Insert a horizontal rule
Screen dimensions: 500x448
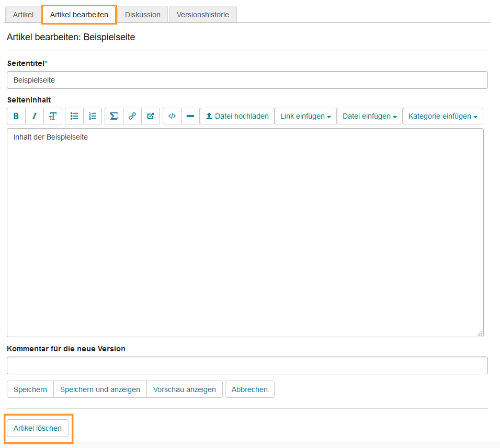coord(190,116)
